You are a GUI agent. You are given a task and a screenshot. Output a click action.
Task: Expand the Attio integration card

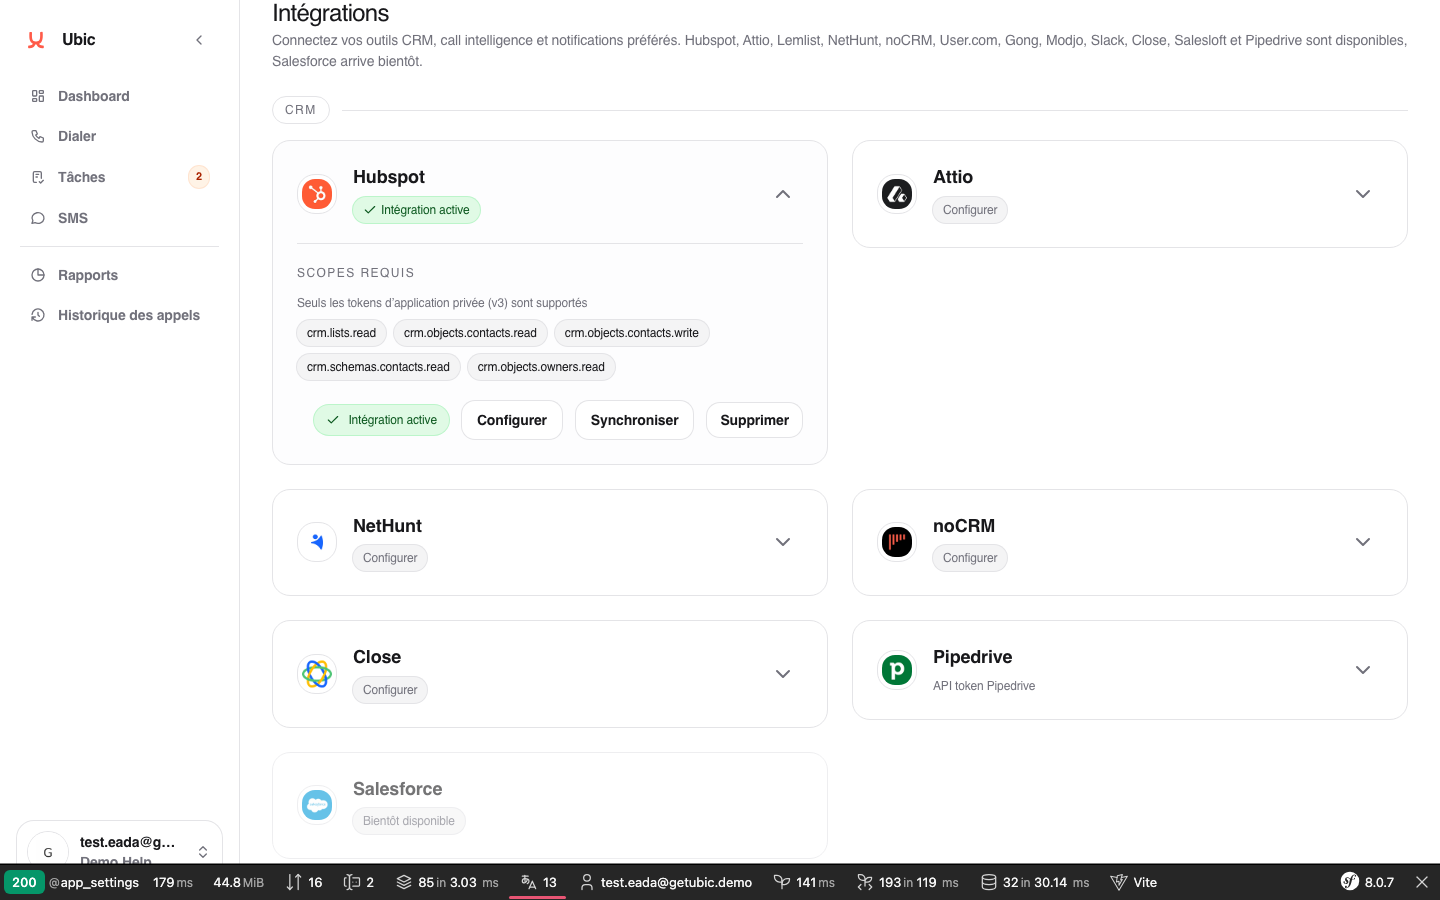click(x=1363, y=194)
